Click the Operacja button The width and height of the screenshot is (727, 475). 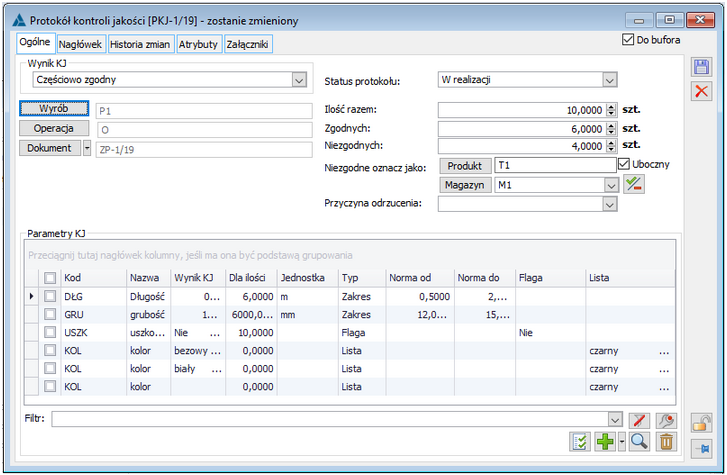point(54,128)
